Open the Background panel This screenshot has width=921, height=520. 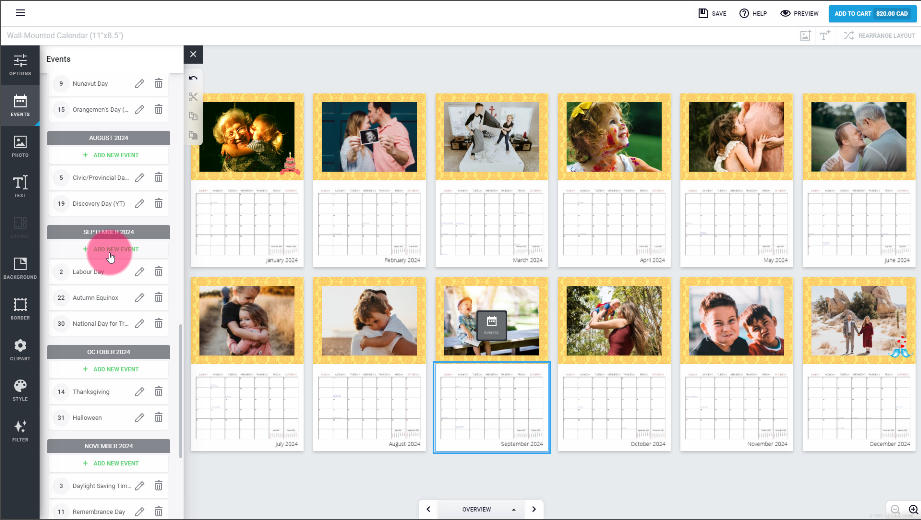coord(20,267)
